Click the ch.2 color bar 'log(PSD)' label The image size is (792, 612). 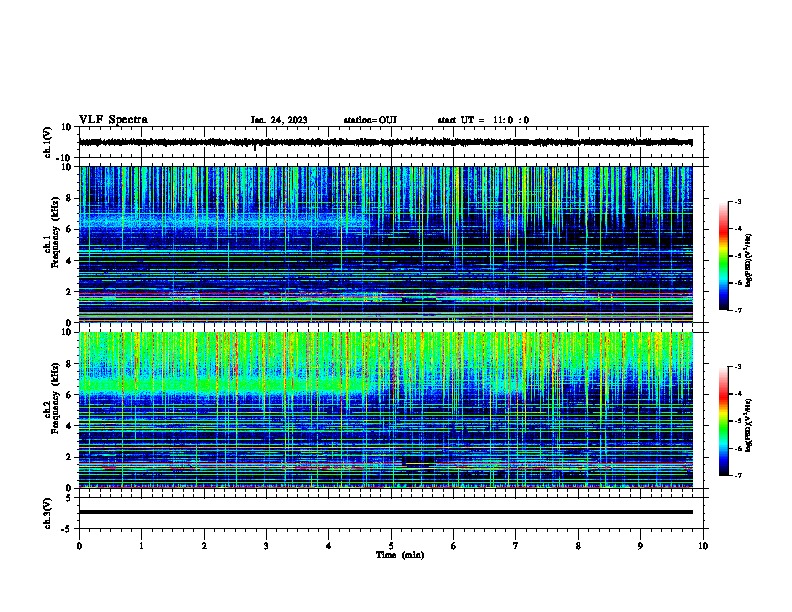749,425
